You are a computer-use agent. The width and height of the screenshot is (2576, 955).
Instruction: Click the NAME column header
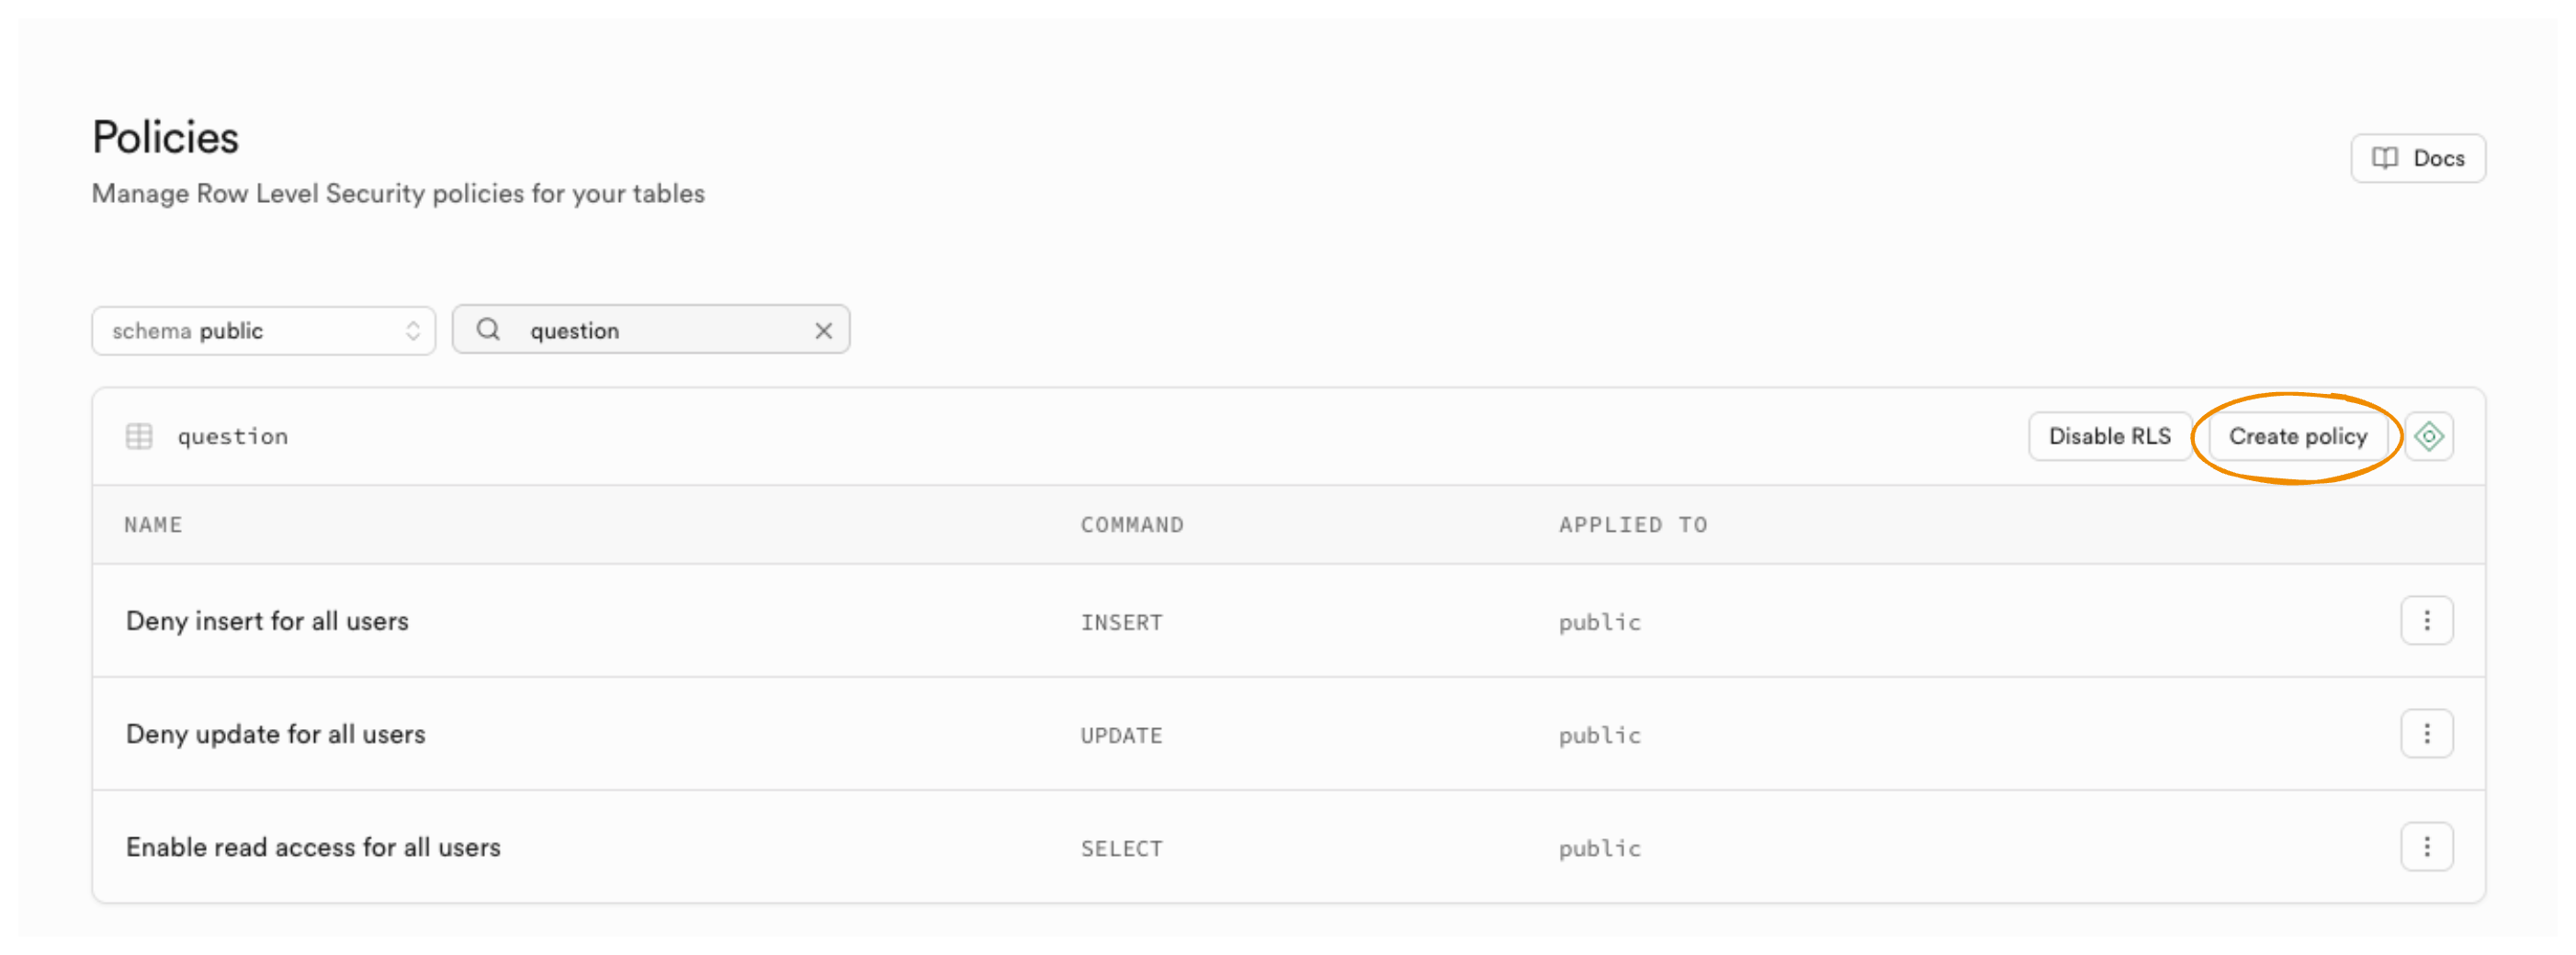[153, 525]
